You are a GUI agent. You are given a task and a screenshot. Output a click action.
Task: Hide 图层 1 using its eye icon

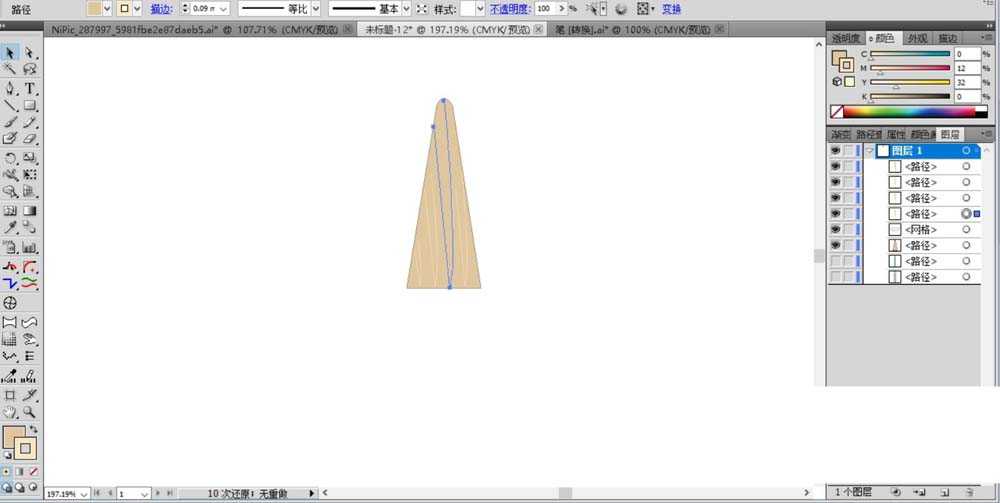coord(835,150)
